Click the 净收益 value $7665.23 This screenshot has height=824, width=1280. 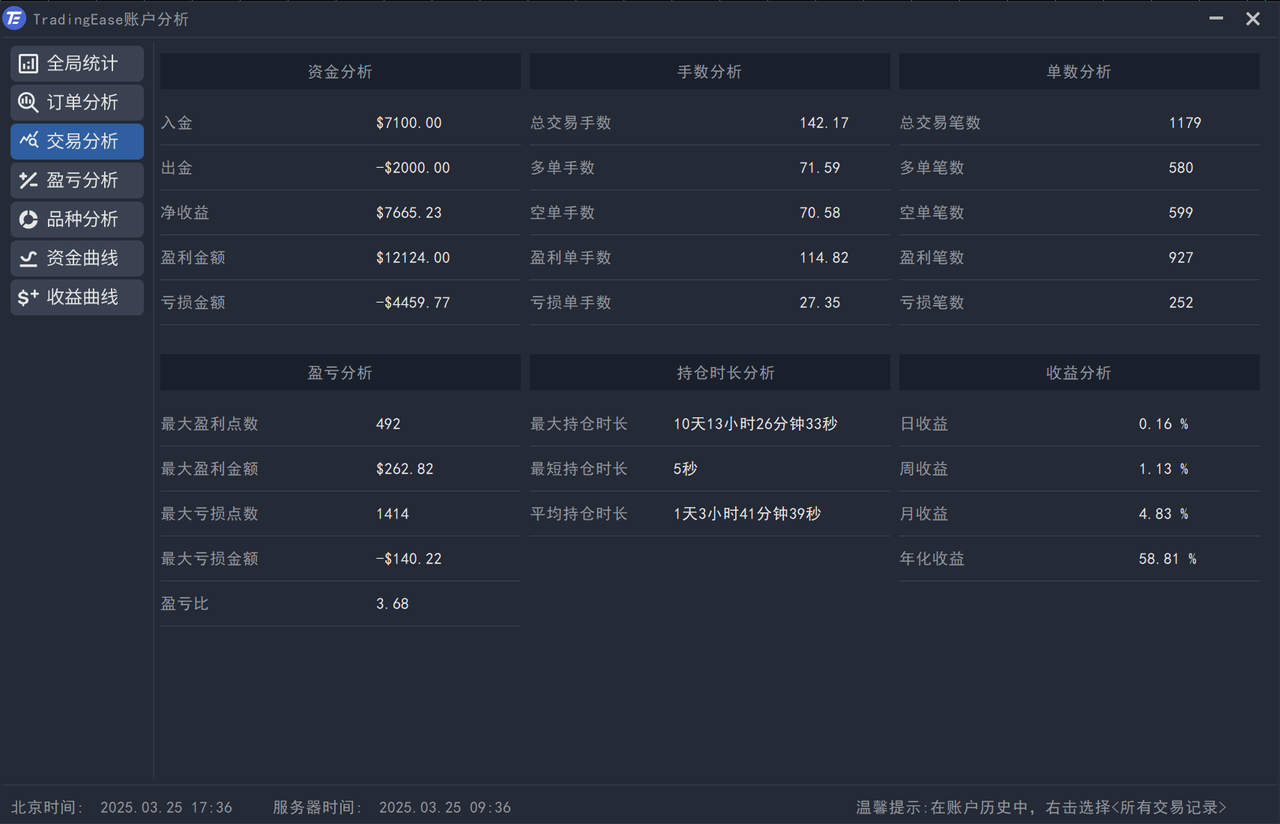coord(409,213)
